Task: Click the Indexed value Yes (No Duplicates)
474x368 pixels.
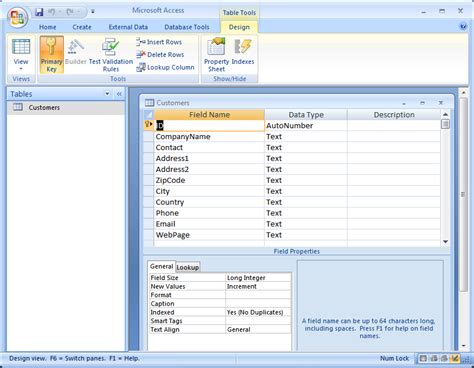Action: click(x=258, y=312)
